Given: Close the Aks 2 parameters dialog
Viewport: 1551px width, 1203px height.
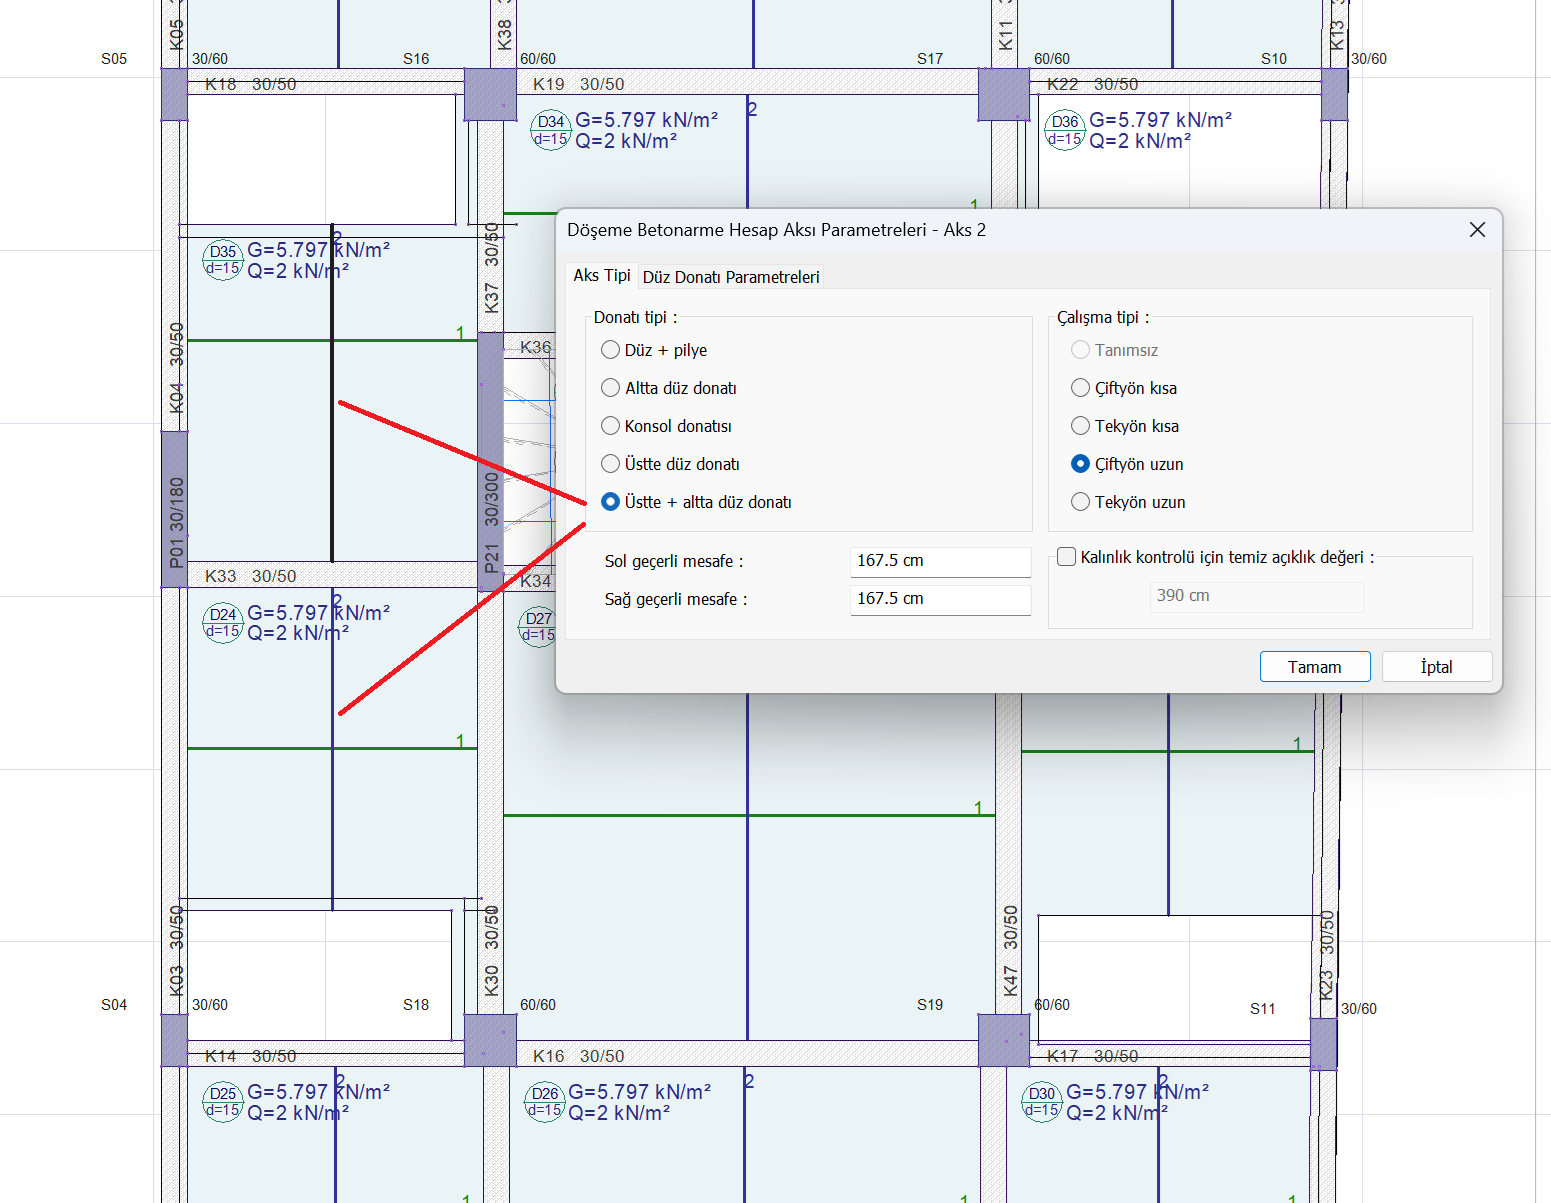Looking at the screenshot, I should [x=1477, y=230].
